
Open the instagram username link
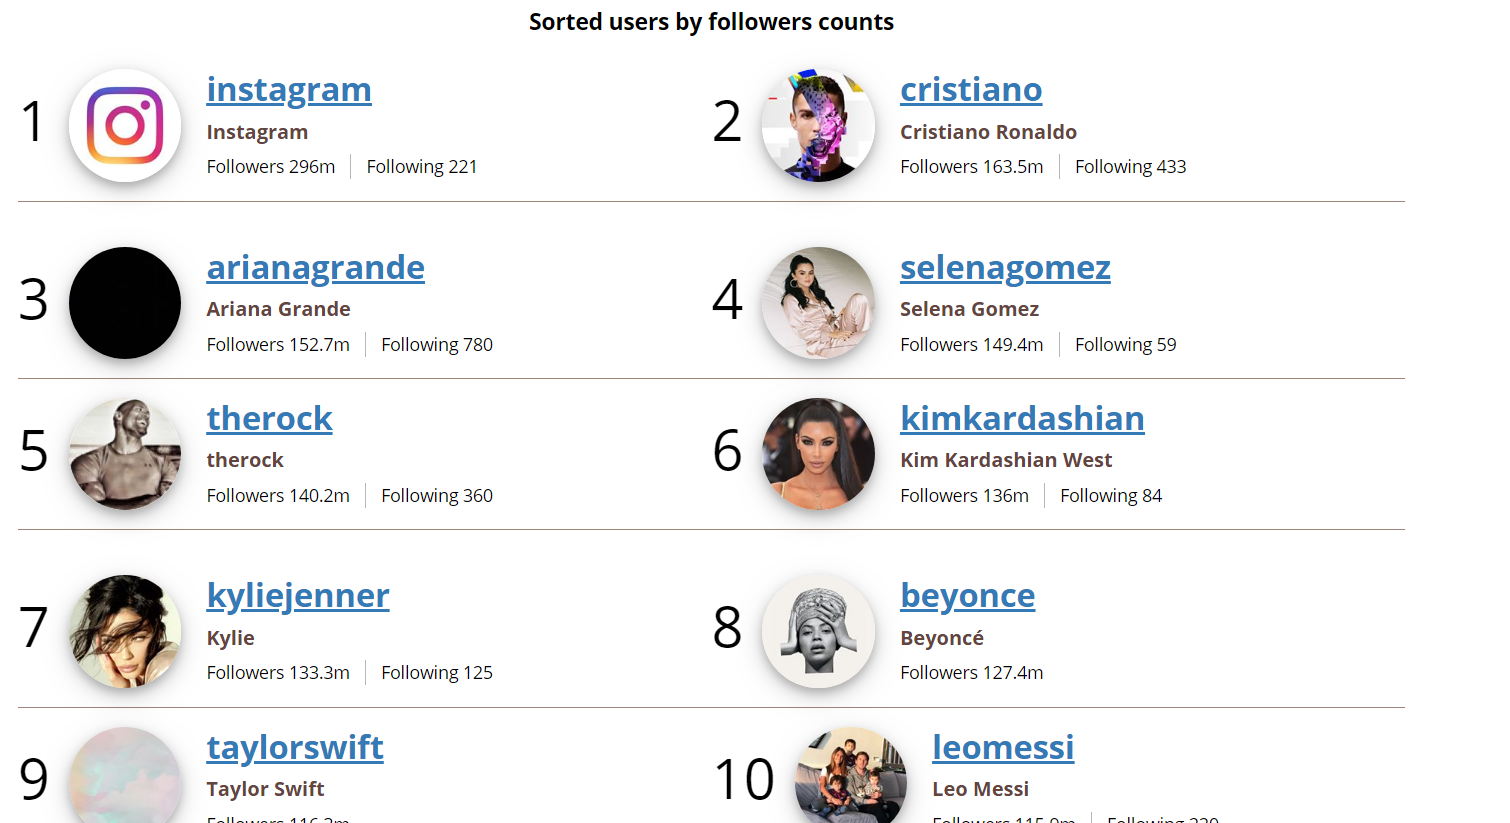[289, 90]
